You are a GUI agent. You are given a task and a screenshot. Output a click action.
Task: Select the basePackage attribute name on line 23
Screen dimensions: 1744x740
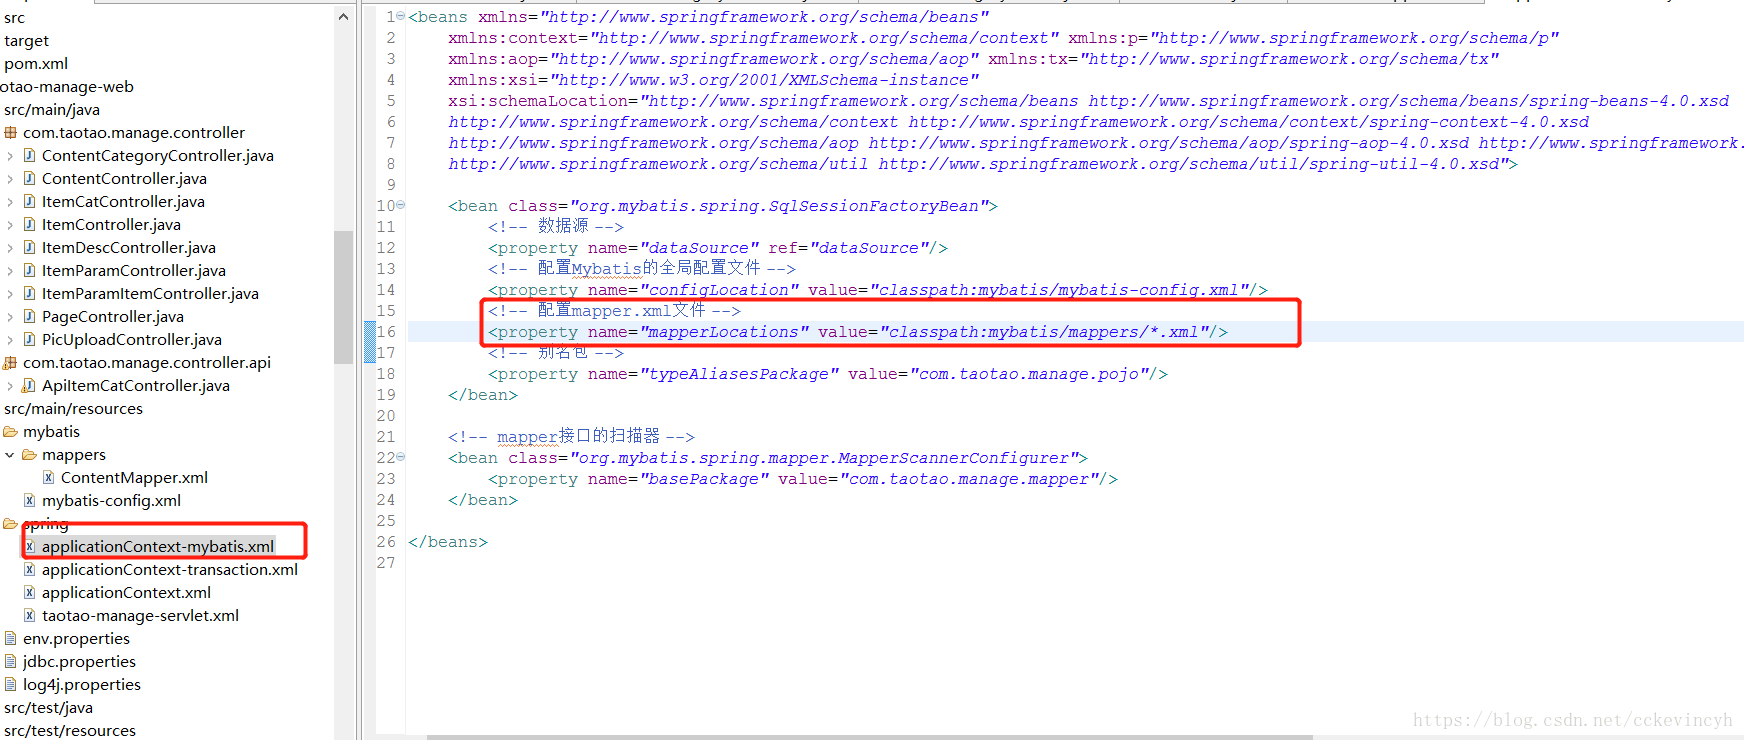point(703,479)
